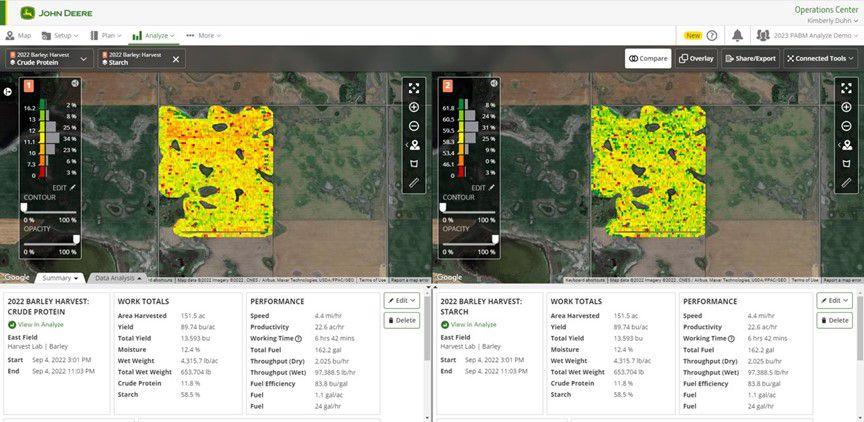Image resolution: width=864 pixels, height=422 pixels.
Task: Select the ruler measure tool on right map
Action: (x=846, y=182)
